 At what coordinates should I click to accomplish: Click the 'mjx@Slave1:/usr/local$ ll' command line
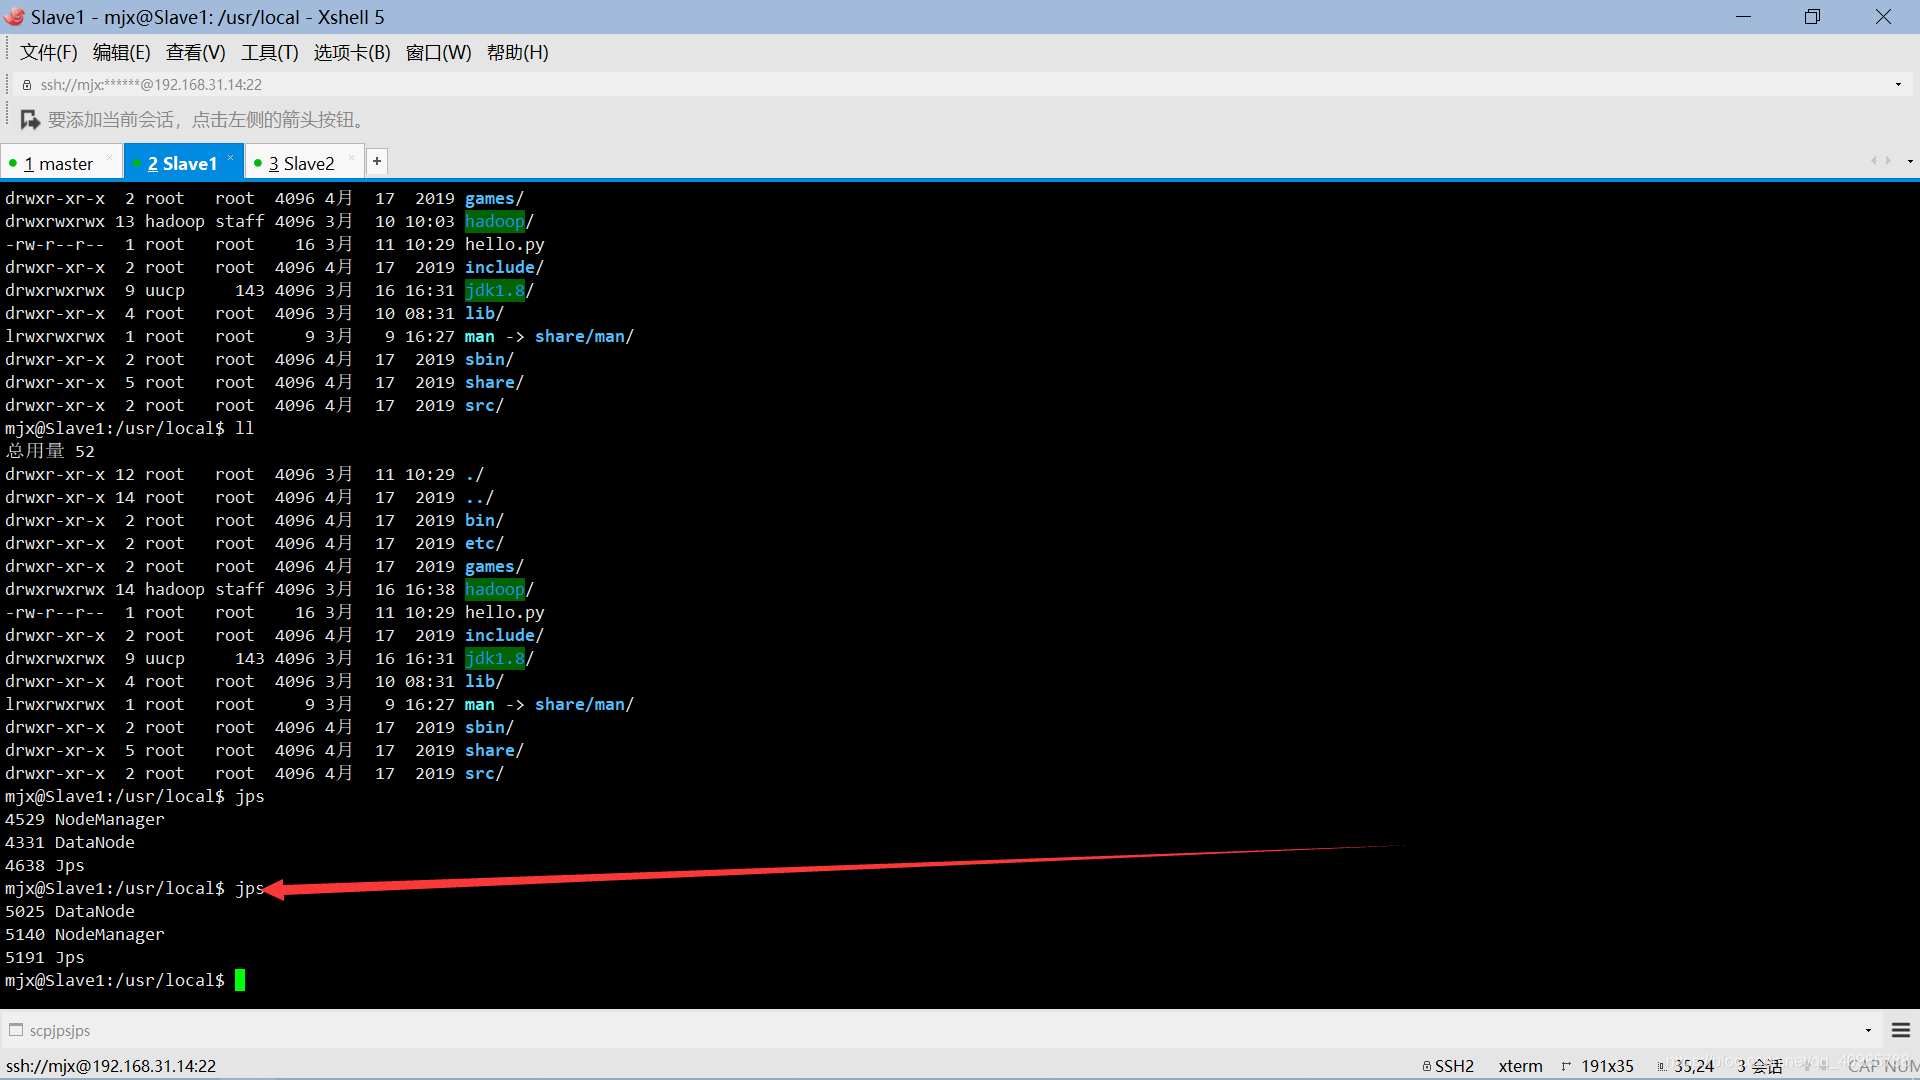(x=129, y=429)
